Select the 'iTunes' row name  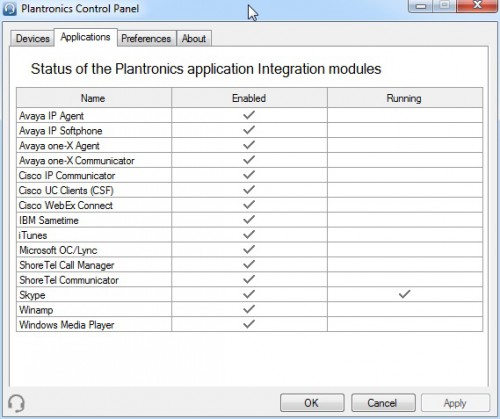tap(33, 235)
